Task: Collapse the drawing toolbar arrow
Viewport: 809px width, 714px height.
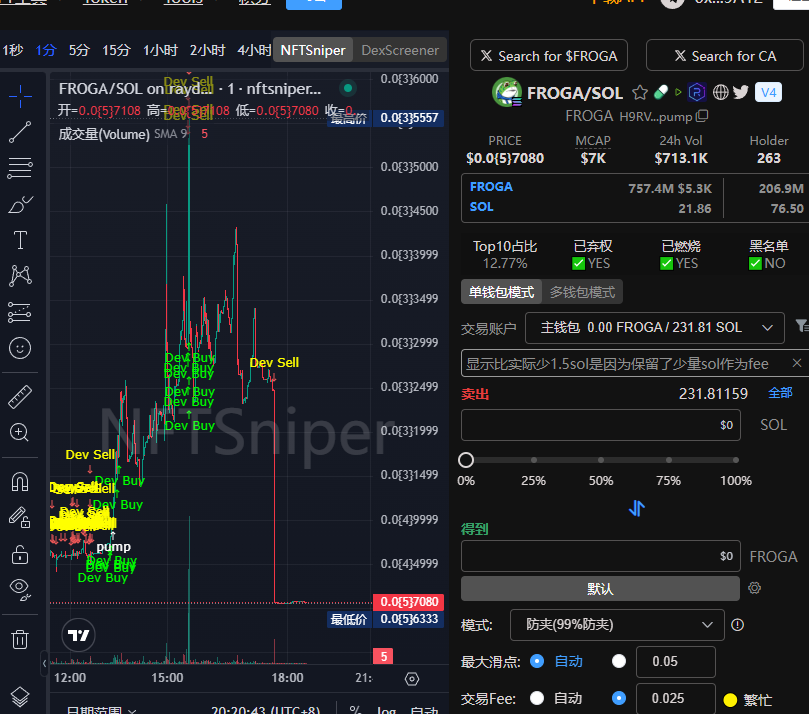Action: pos(44,663)
